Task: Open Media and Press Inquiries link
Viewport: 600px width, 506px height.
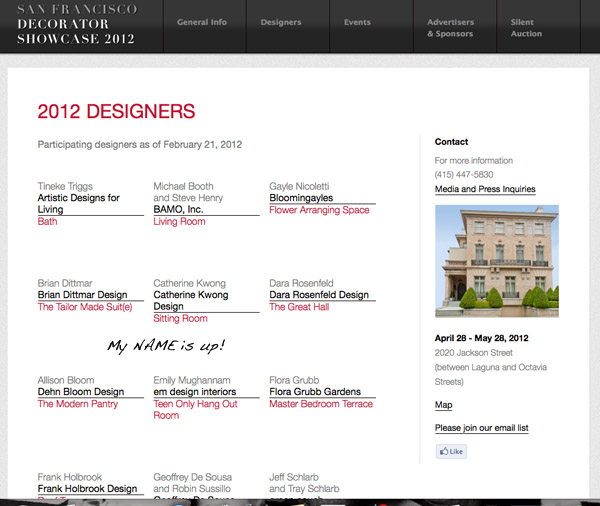Action: (485, 189)
